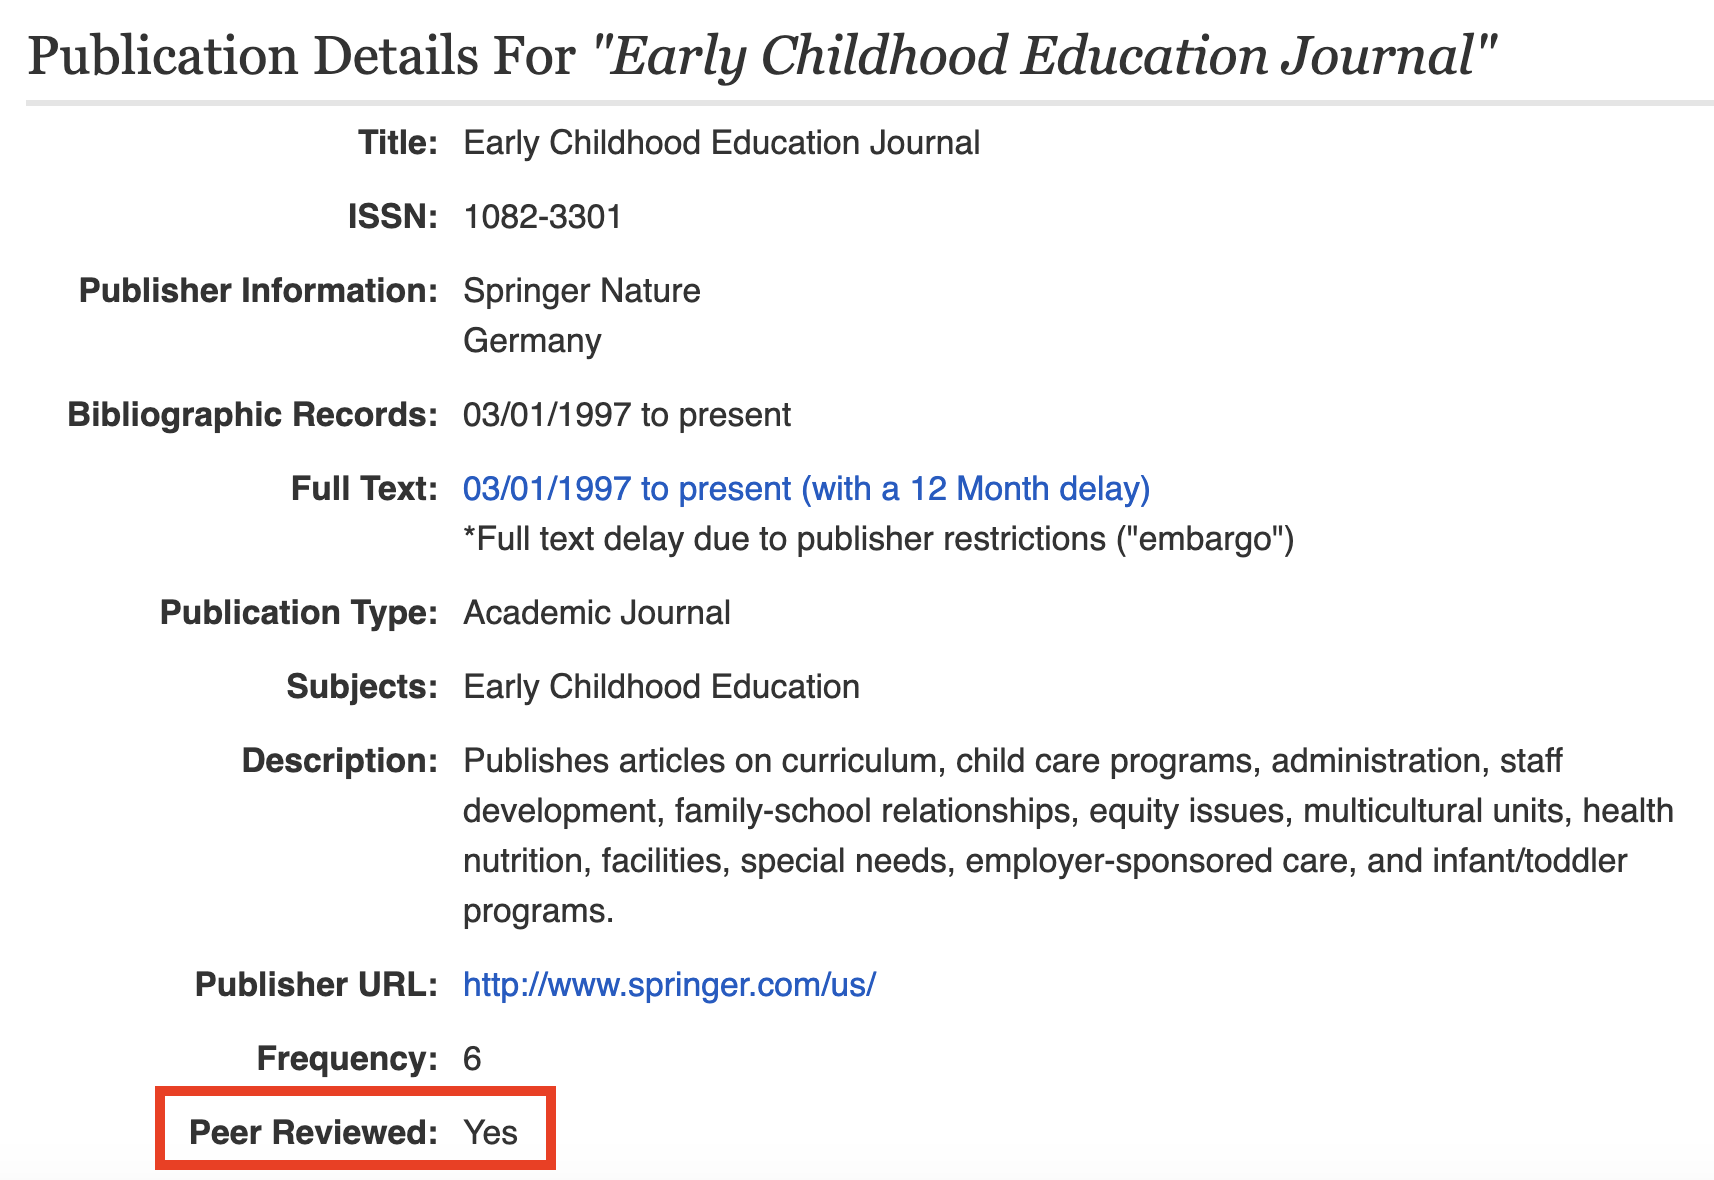
Task: Click the page heading Publication Details
Action: click(762, 57)
